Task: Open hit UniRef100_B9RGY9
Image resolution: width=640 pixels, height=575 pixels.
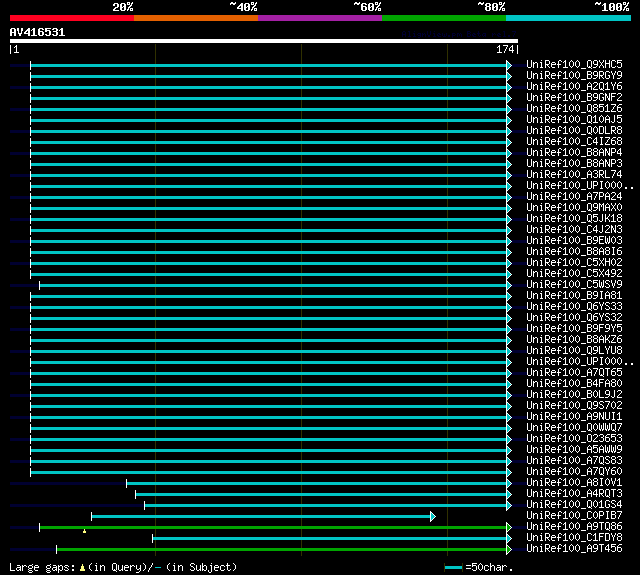Action: pos(574,75)
